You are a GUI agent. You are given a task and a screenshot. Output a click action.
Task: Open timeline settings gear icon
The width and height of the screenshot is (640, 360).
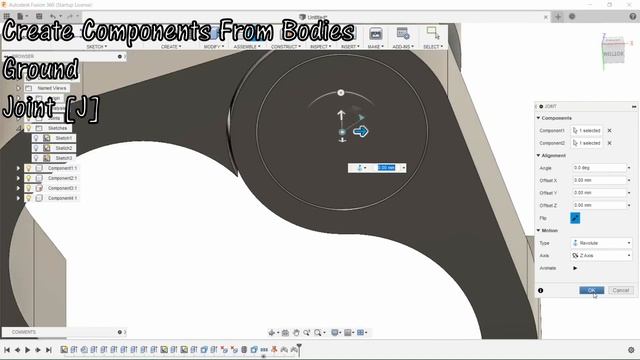631,350
